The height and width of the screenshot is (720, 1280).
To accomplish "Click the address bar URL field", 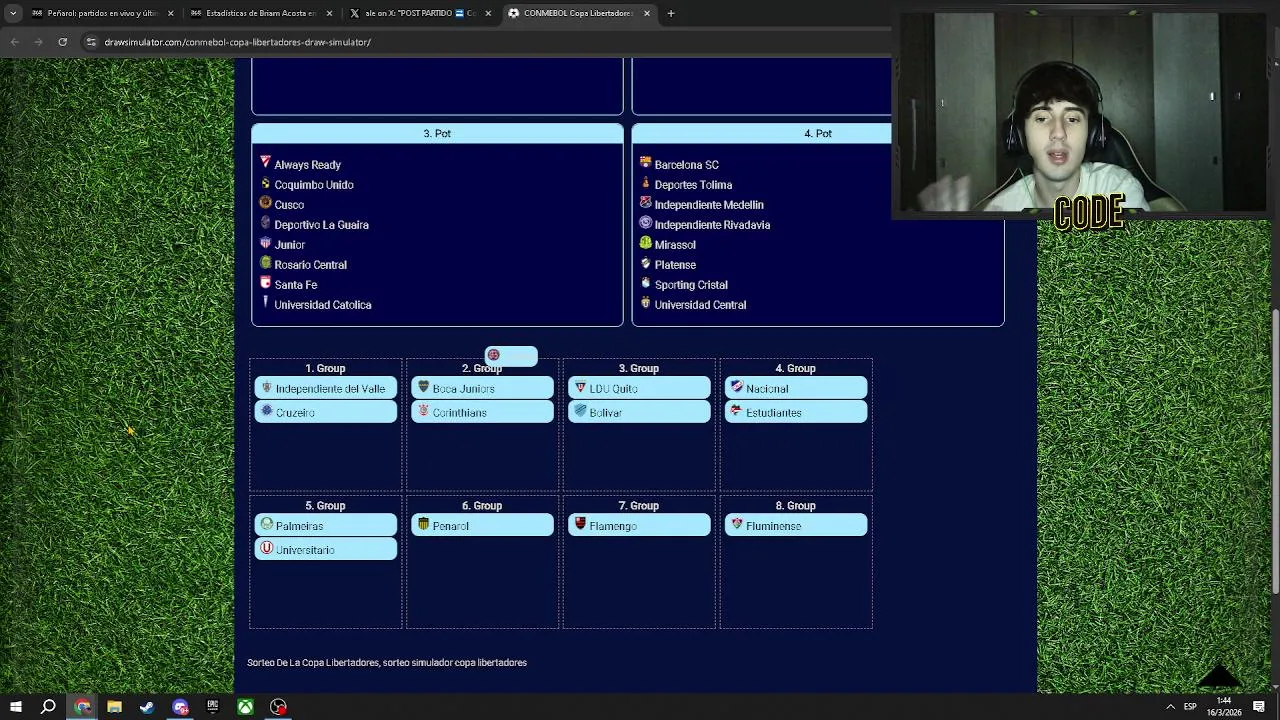I will click(238, 42).
